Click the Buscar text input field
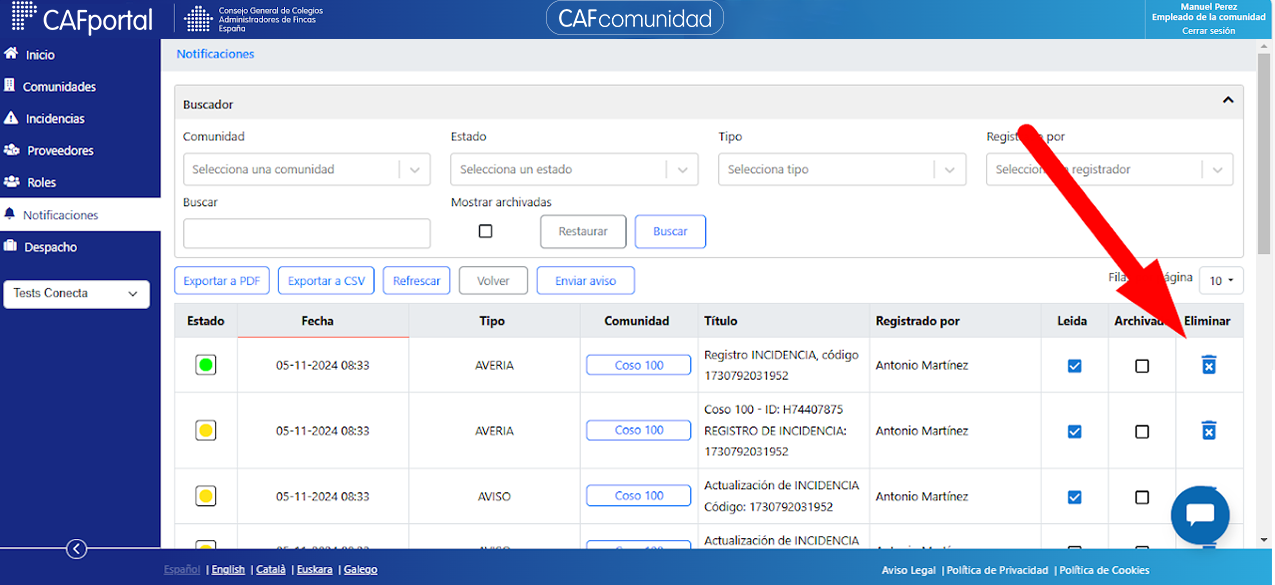1275x585 pixels. 306,233
